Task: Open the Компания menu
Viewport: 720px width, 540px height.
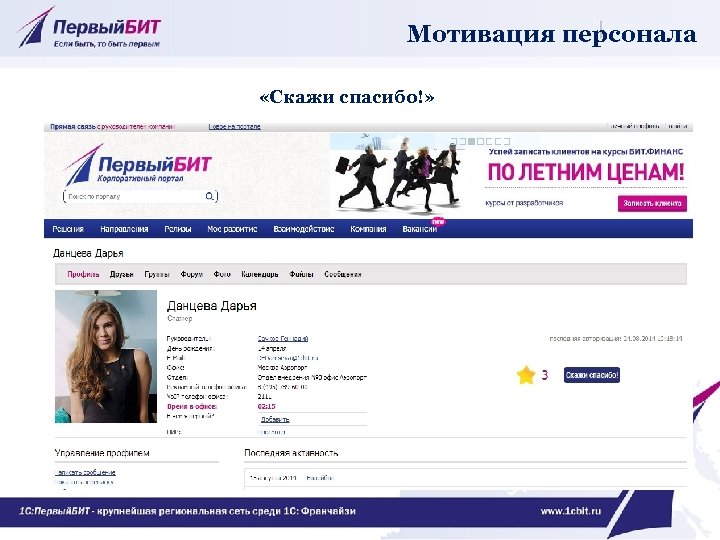Action: coord(368,229)
